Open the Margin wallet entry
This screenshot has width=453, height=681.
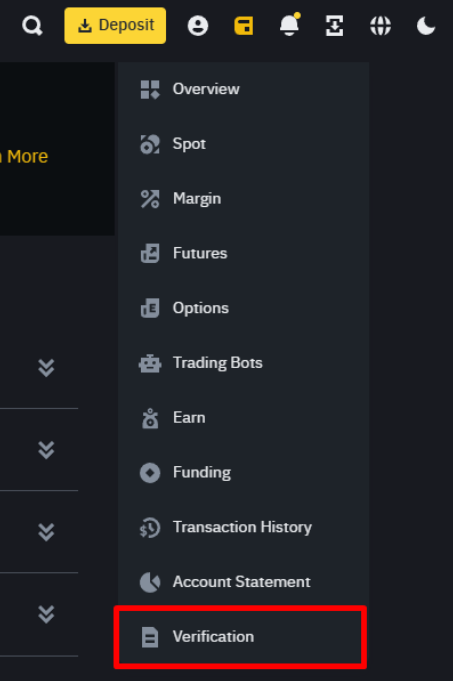click(x=243, y=198)
